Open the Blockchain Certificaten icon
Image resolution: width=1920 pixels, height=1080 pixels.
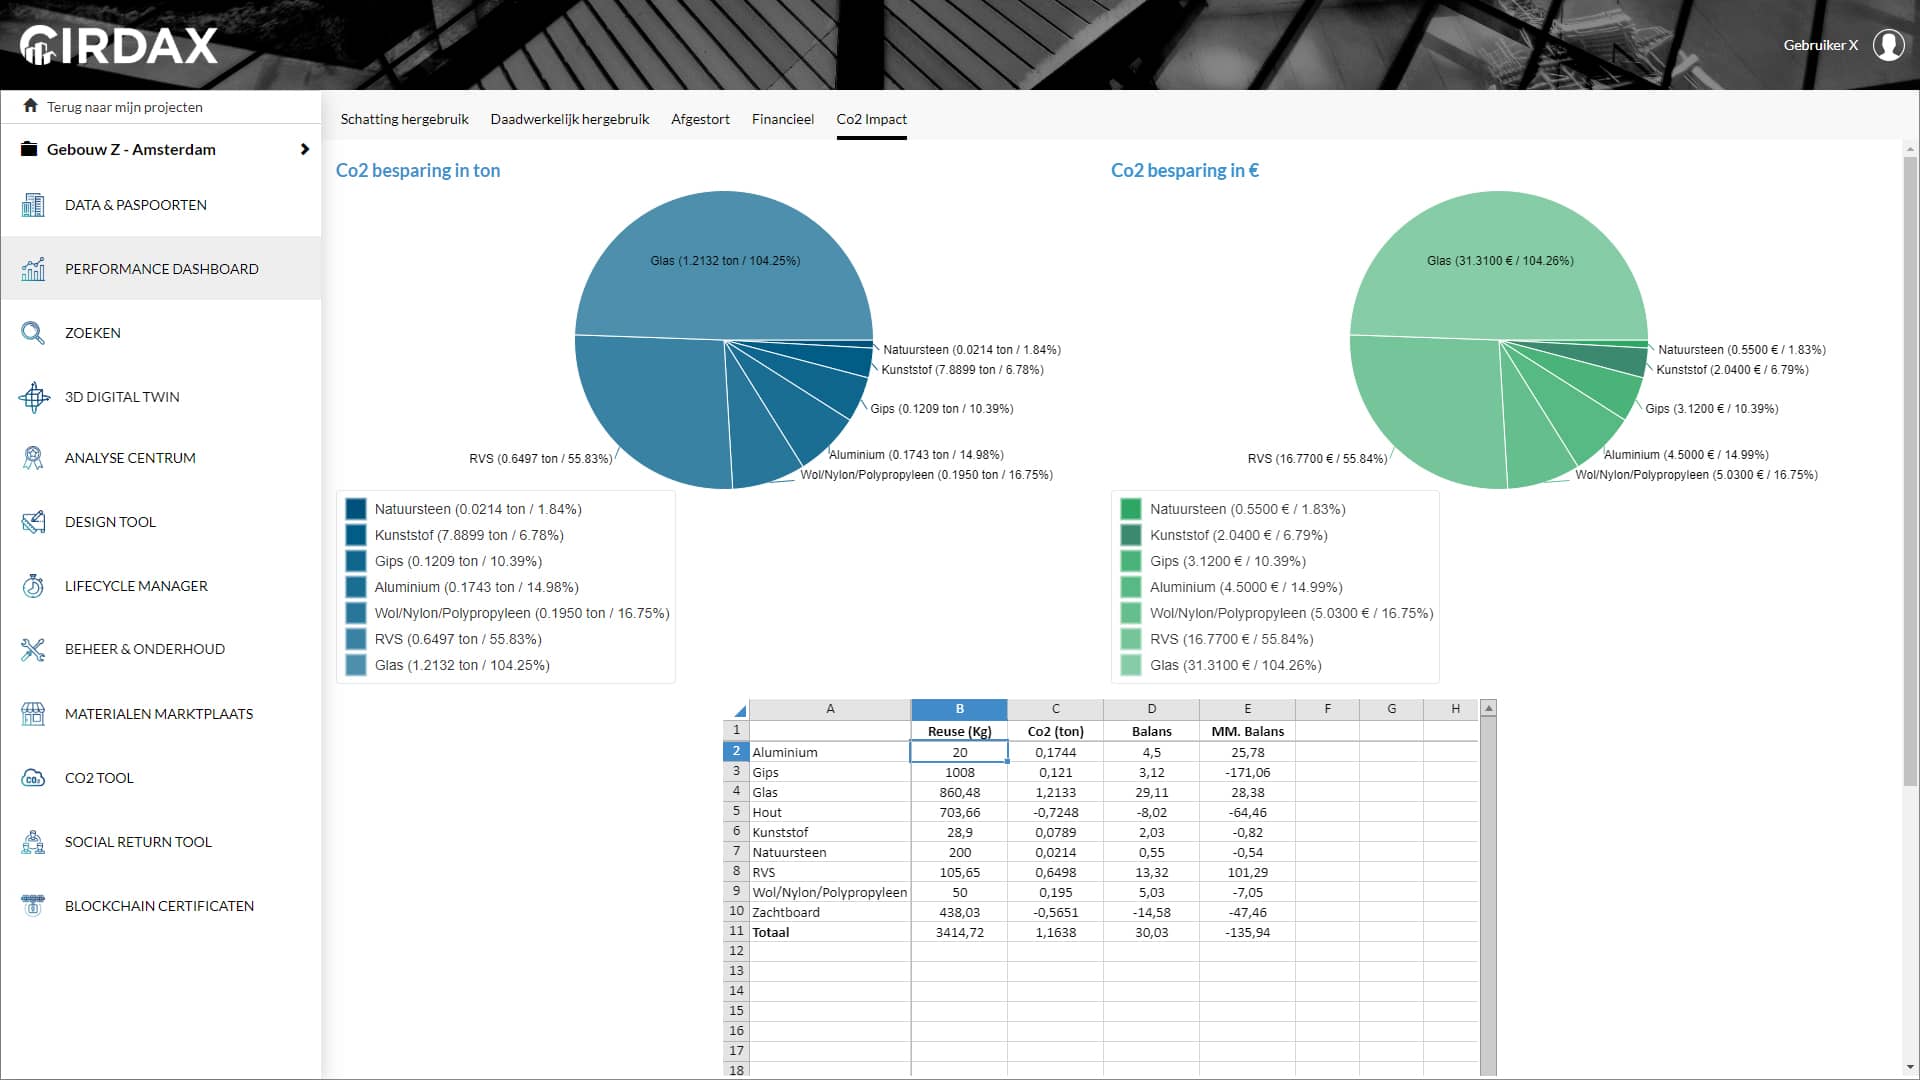pyautogui.click(x=33, y=906)
